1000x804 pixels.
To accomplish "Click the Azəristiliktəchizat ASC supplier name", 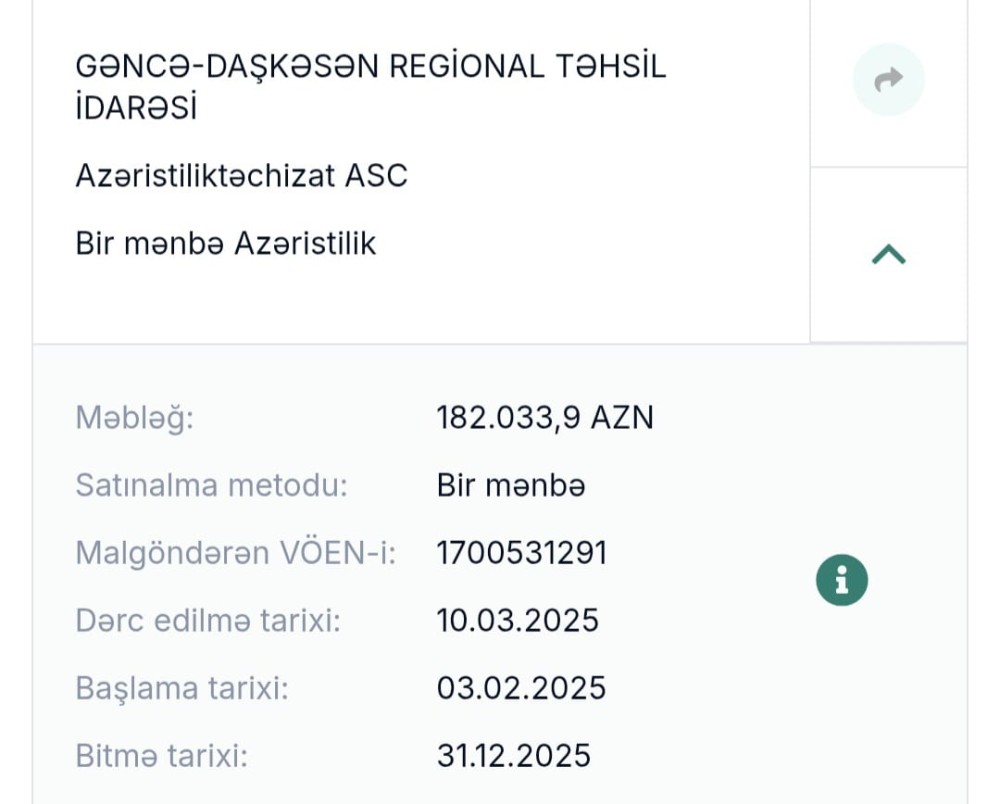I will click(x=242, y=176).
